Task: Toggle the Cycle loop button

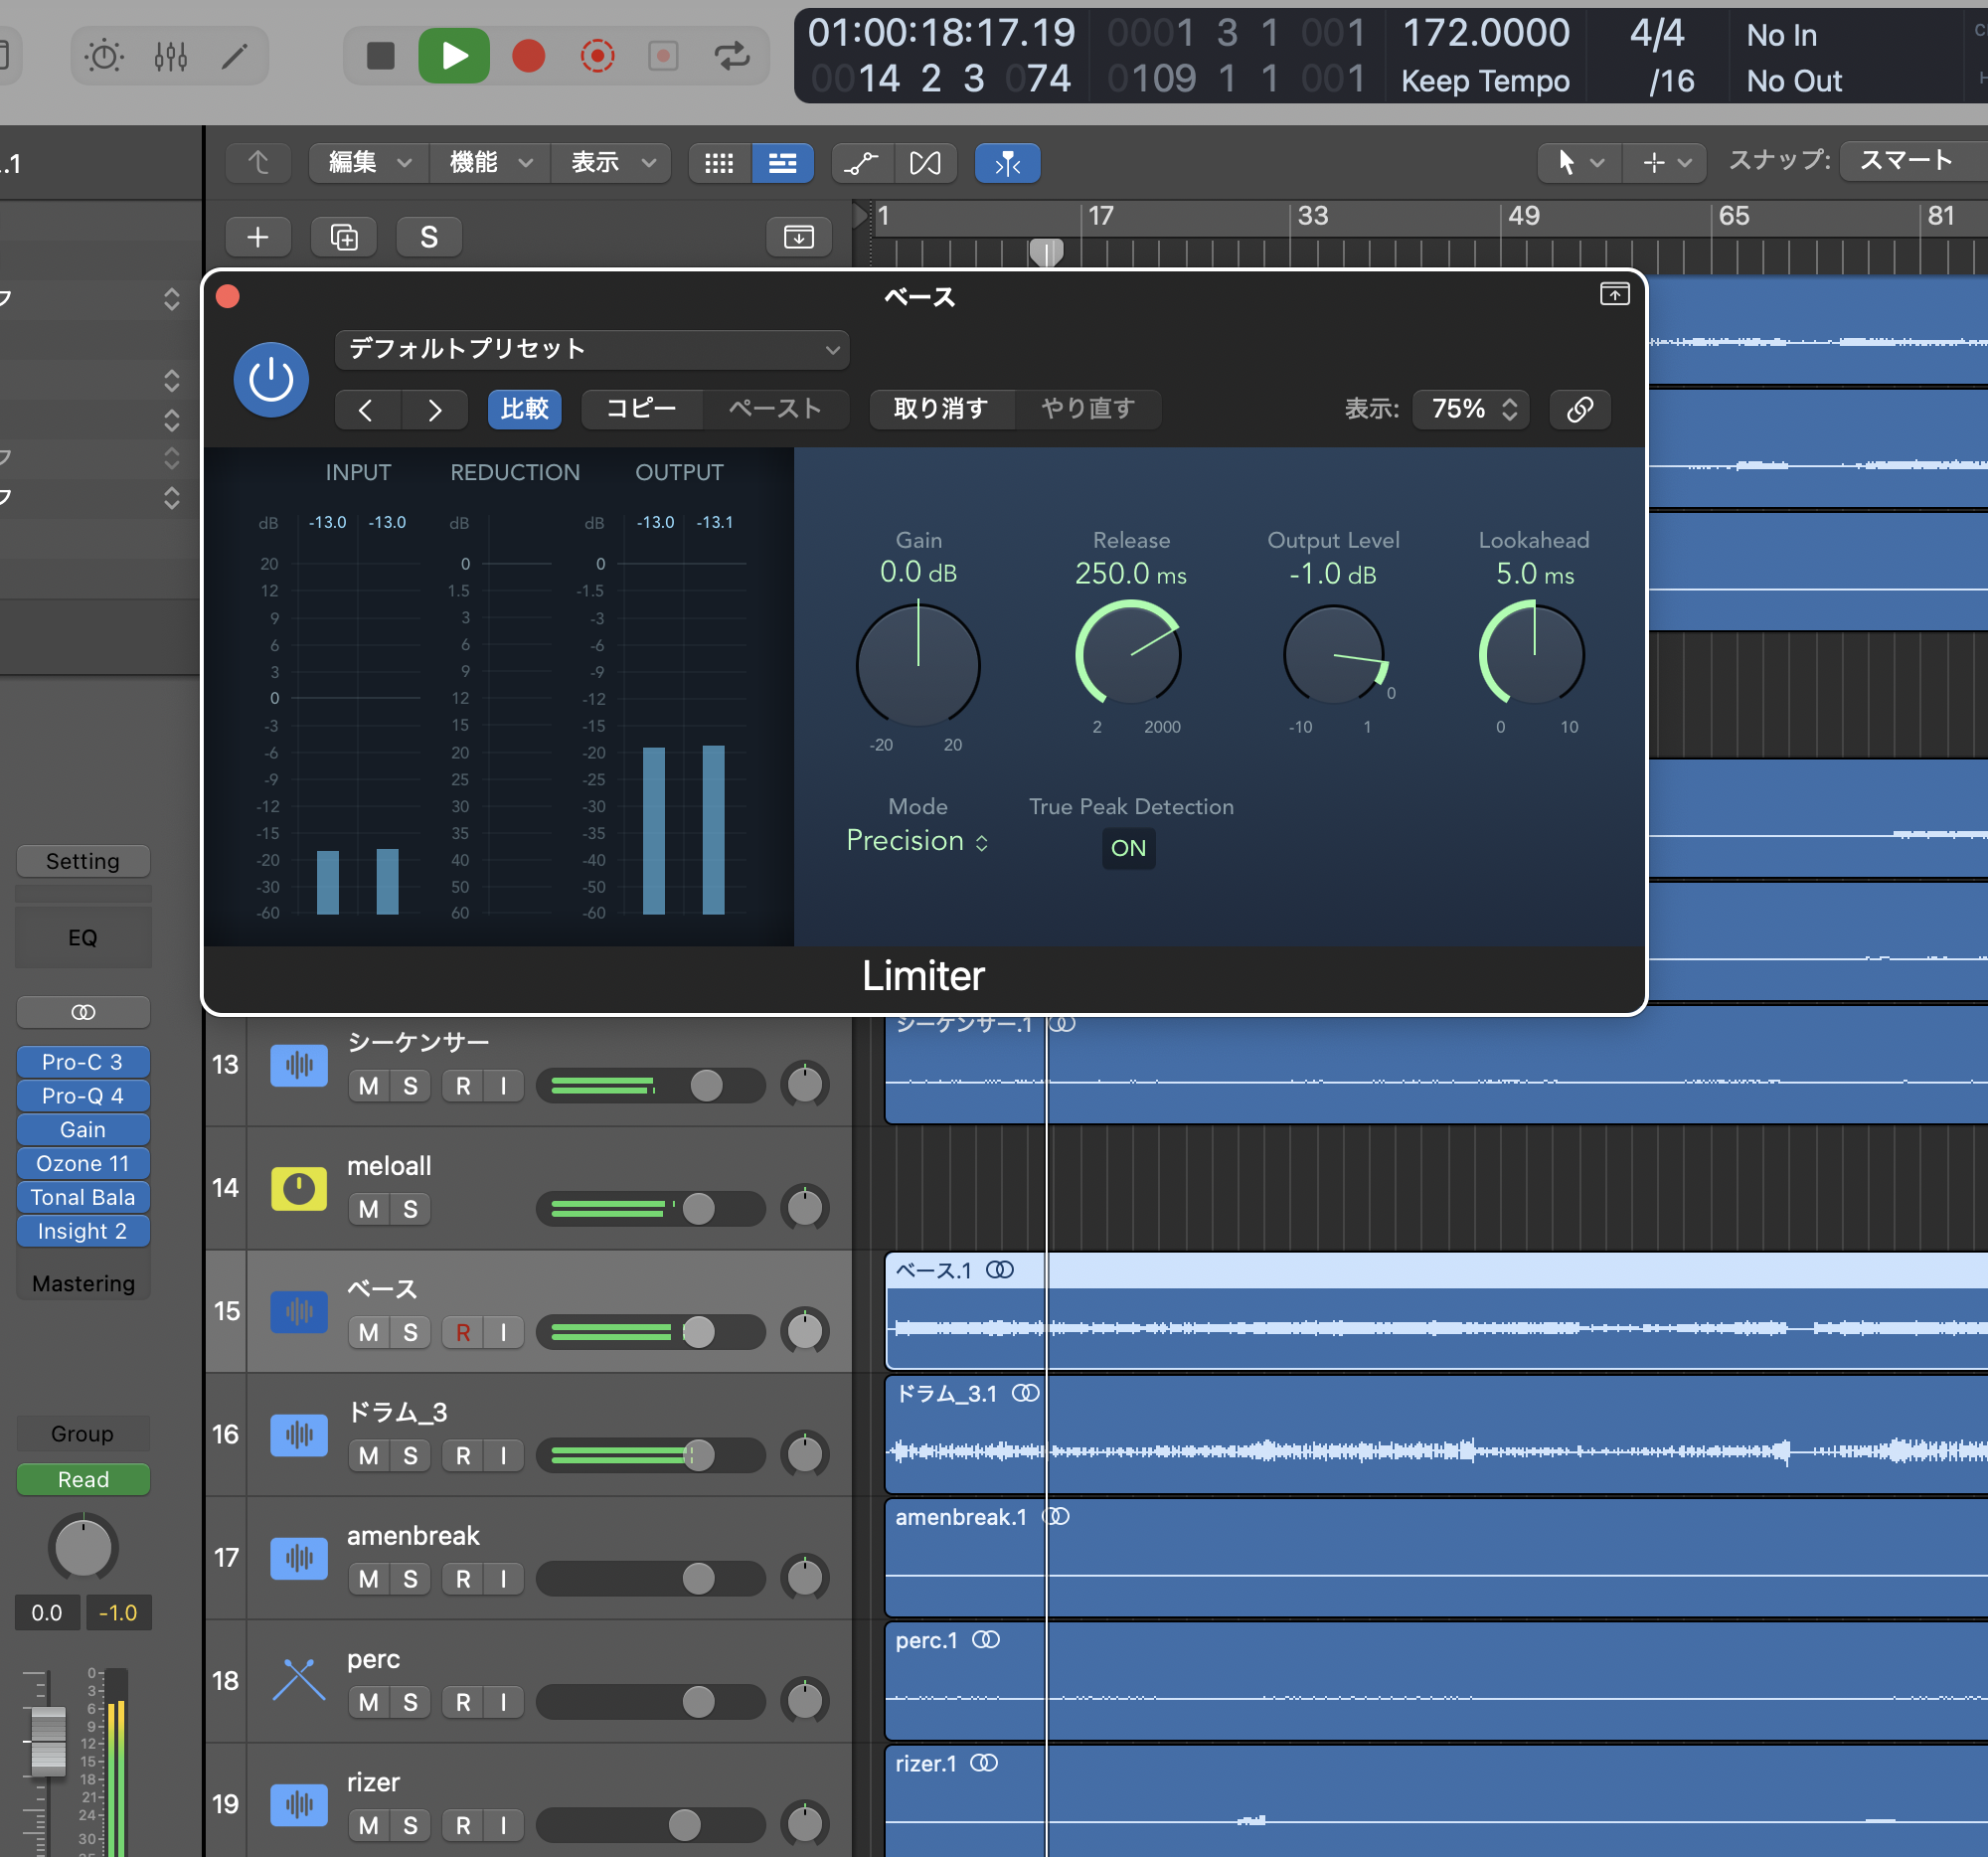Action: point(732,56)
